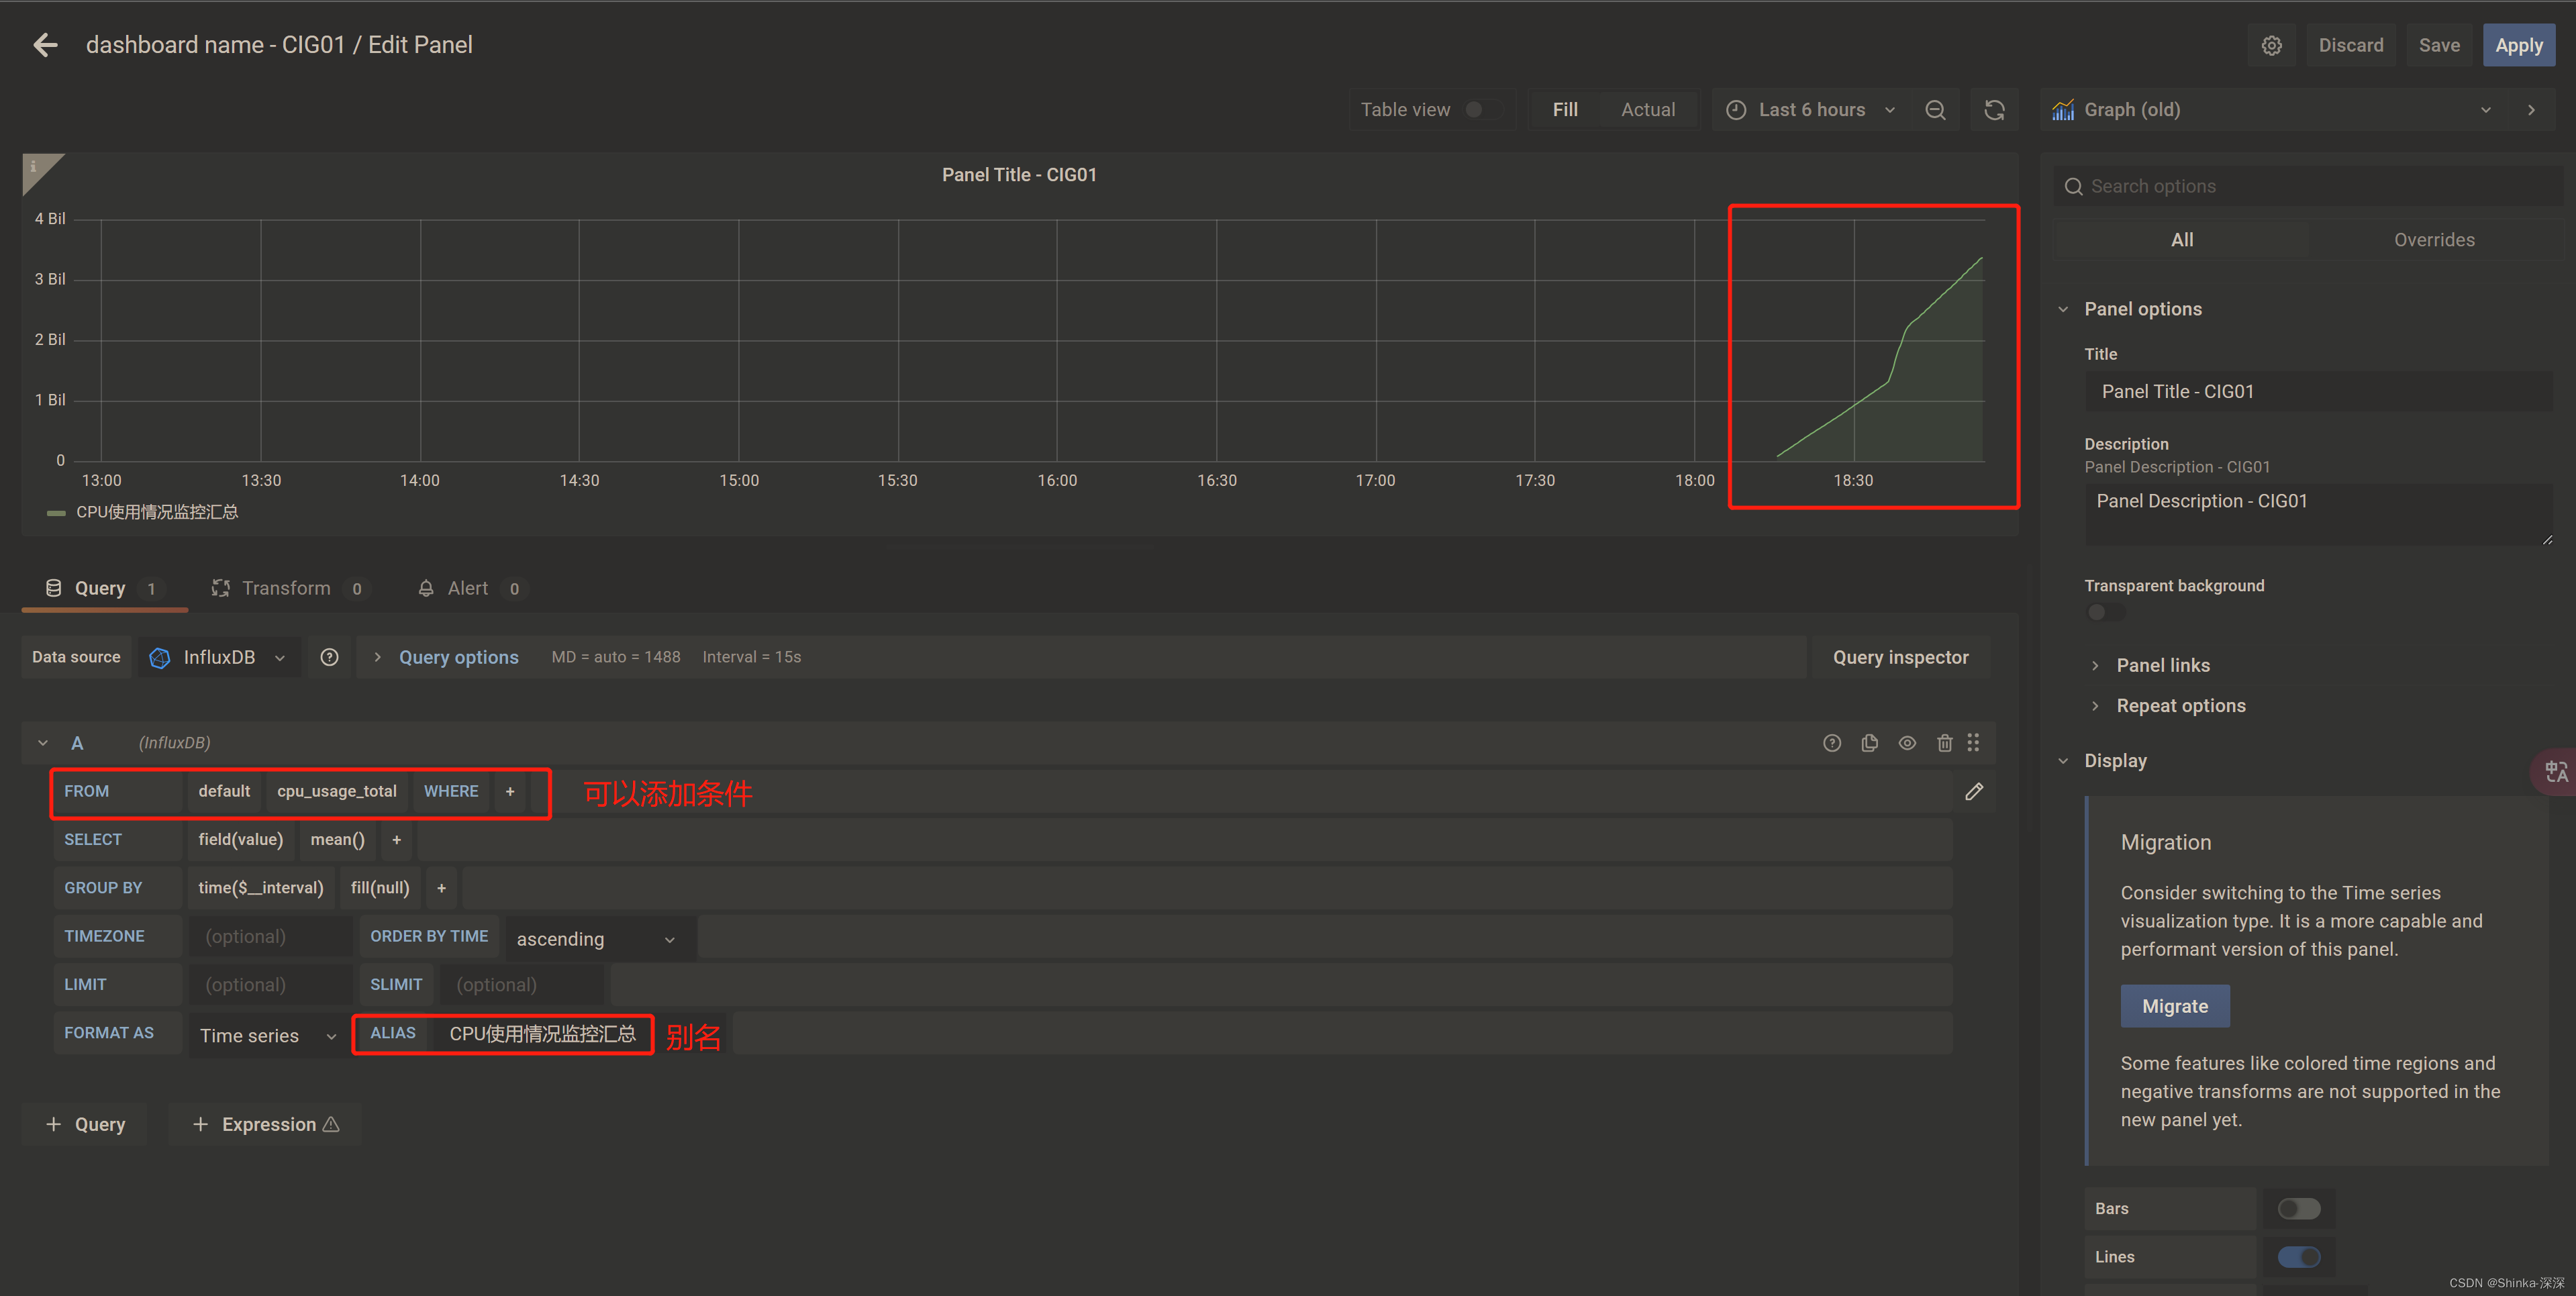
Task: Click the InfluxDB logo icon
Action: click(x=159, y=657)
